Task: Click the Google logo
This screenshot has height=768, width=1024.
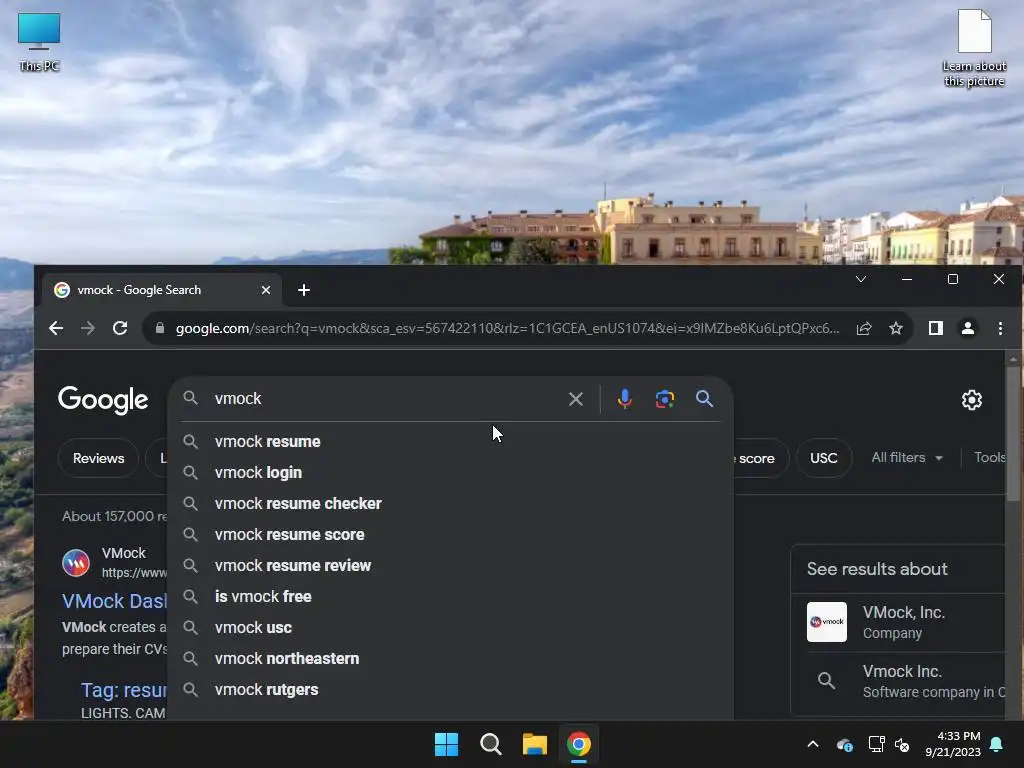Action: 103,400
